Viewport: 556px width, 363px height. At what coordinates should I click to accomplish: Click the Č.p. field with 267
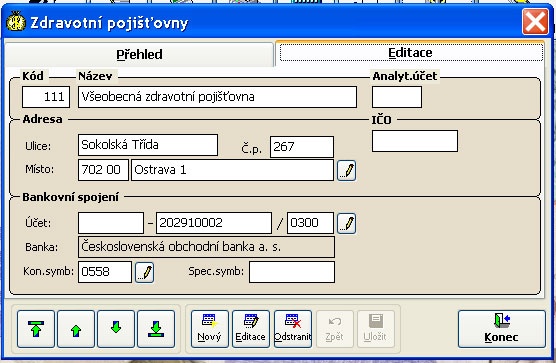(302, 147)
